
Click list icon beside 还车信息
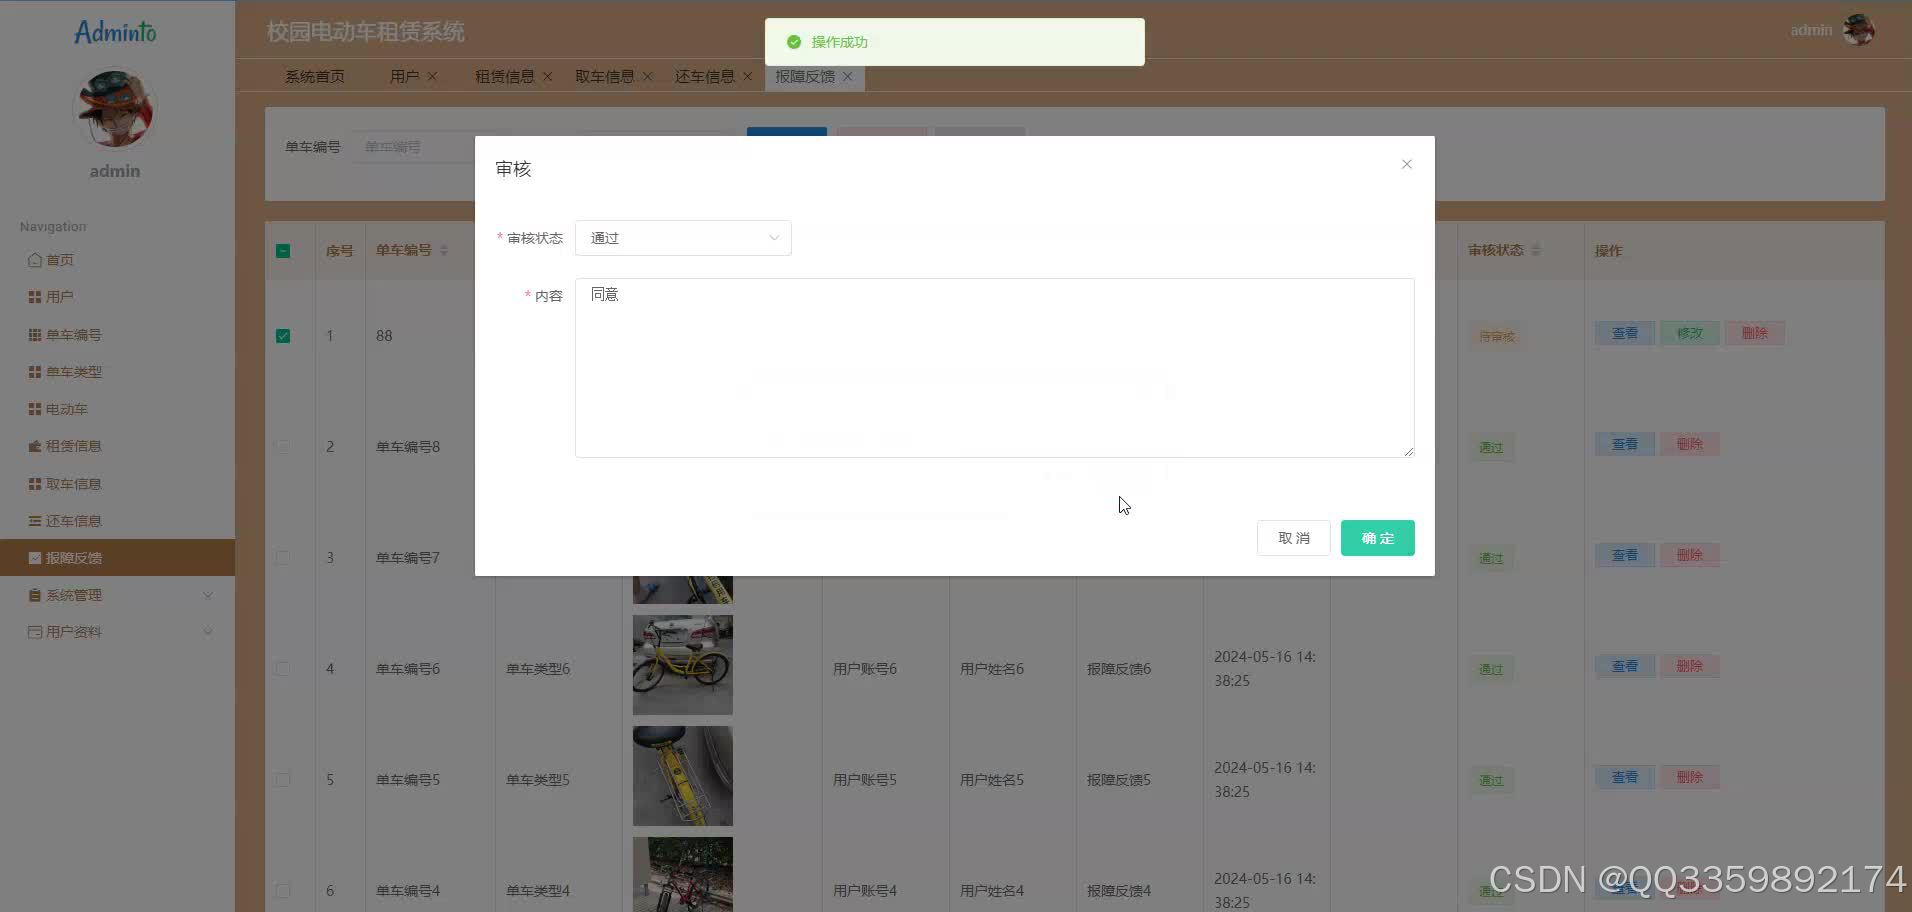[35, 521]
